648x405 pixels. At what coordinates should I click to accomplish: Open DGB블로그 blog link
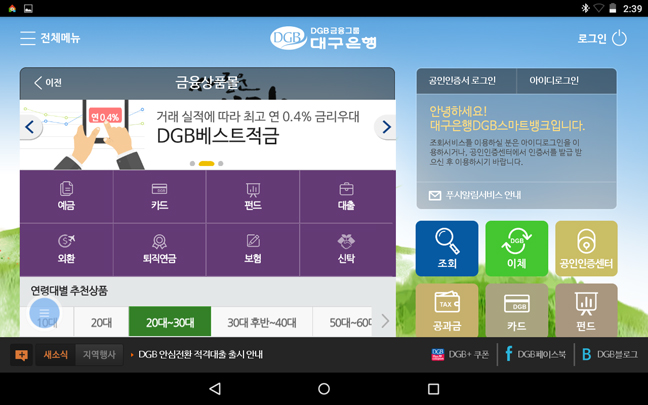tap(610, 355)
